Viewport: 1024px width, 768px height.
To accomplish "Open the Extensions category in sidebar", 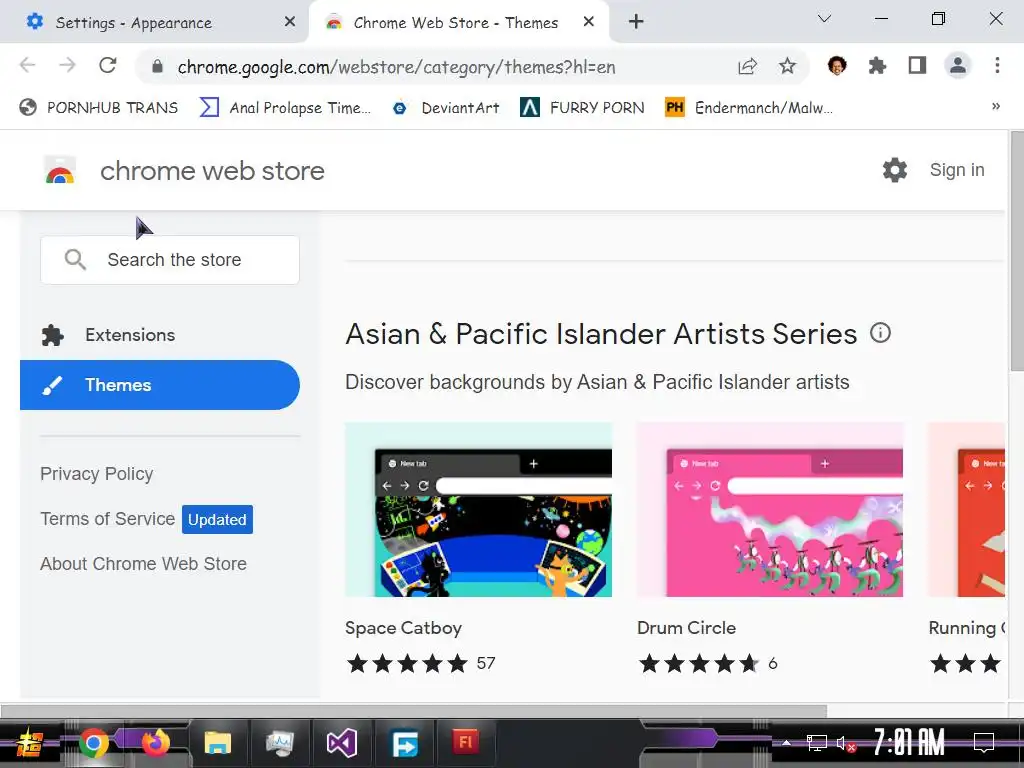I will (160, 335).
